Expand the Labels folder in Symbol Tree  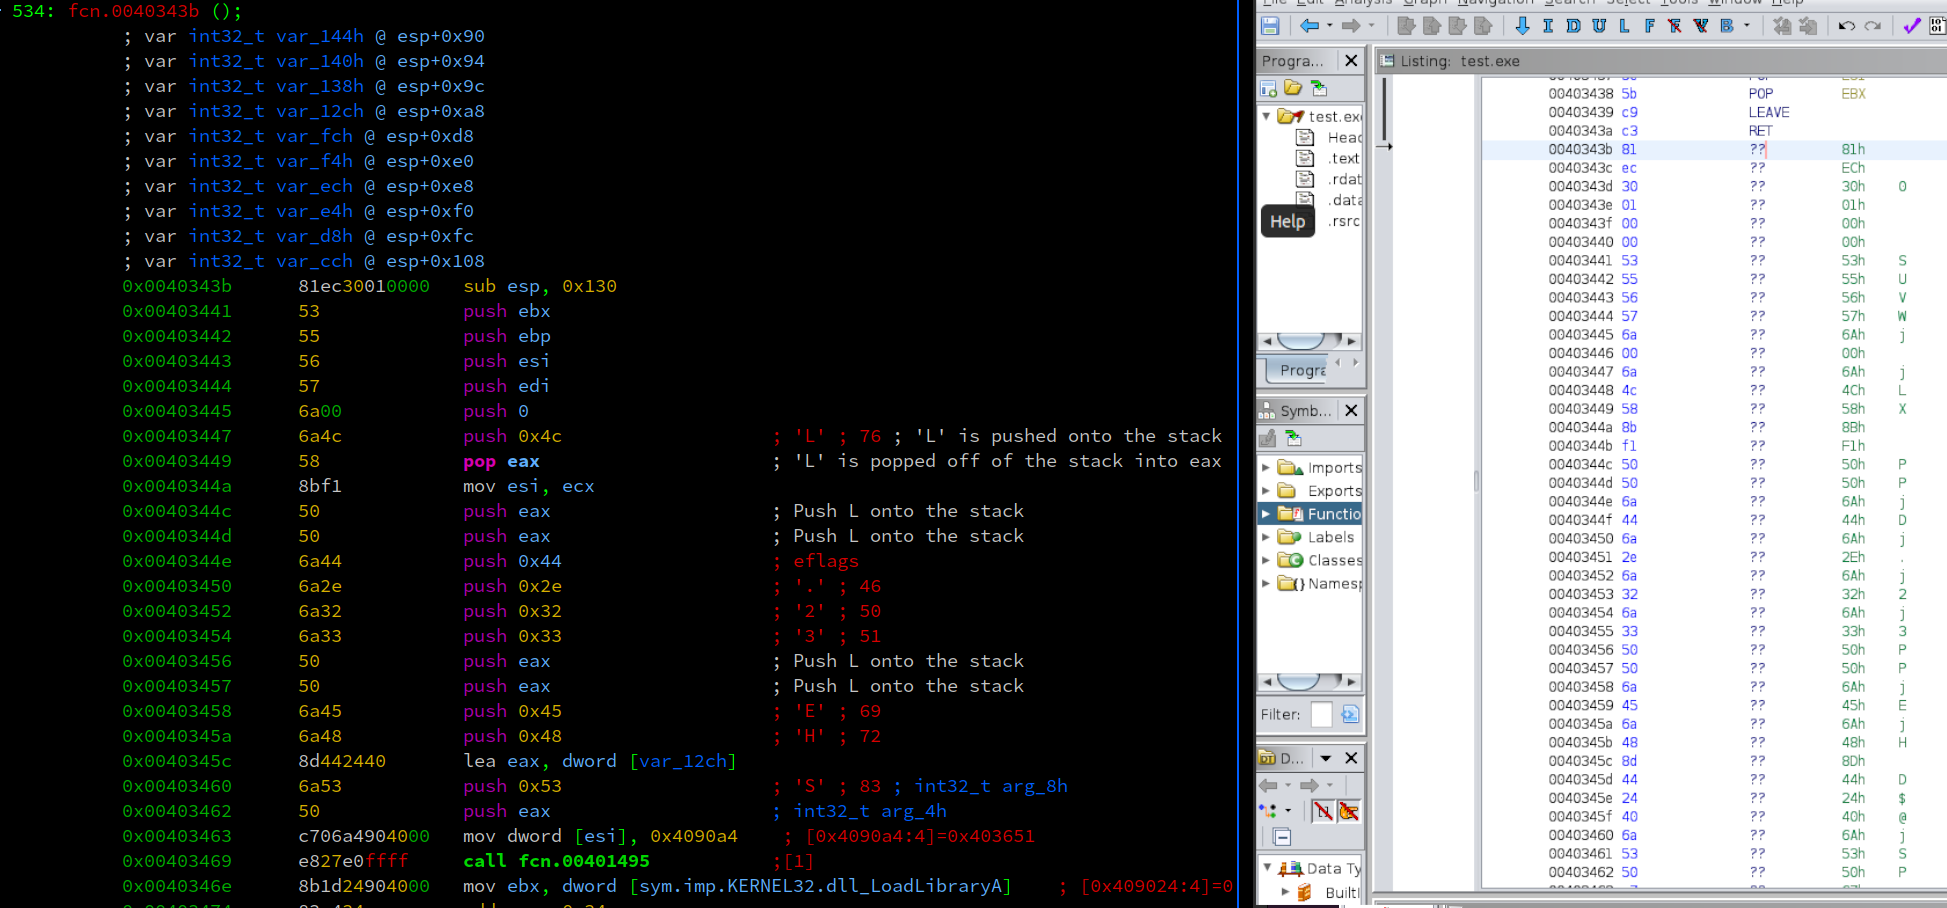(1266, 537)
